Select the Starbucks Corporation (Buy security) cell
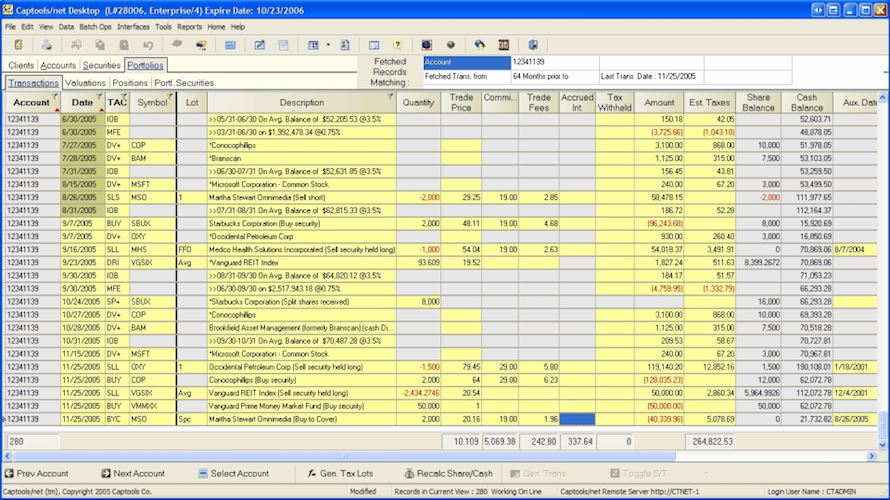The height and width of the screenshot is (500, 890). [x=301, y=224]
